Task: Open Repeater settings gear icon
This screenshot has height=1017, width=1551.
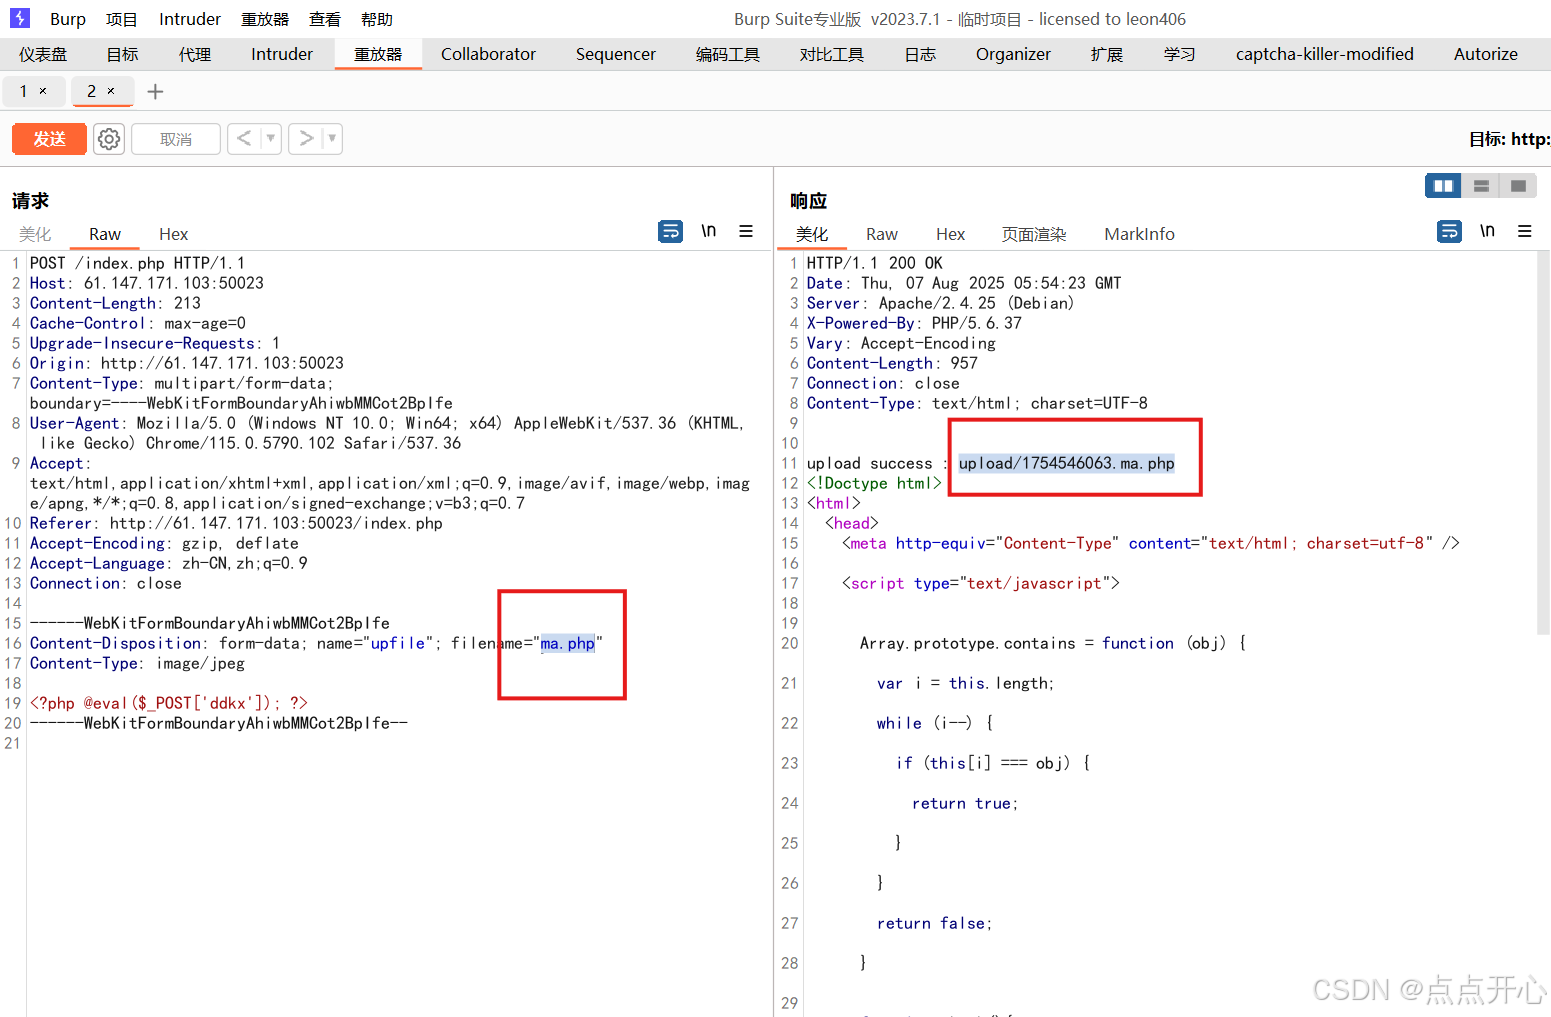Action: click(x=109, y=139)
